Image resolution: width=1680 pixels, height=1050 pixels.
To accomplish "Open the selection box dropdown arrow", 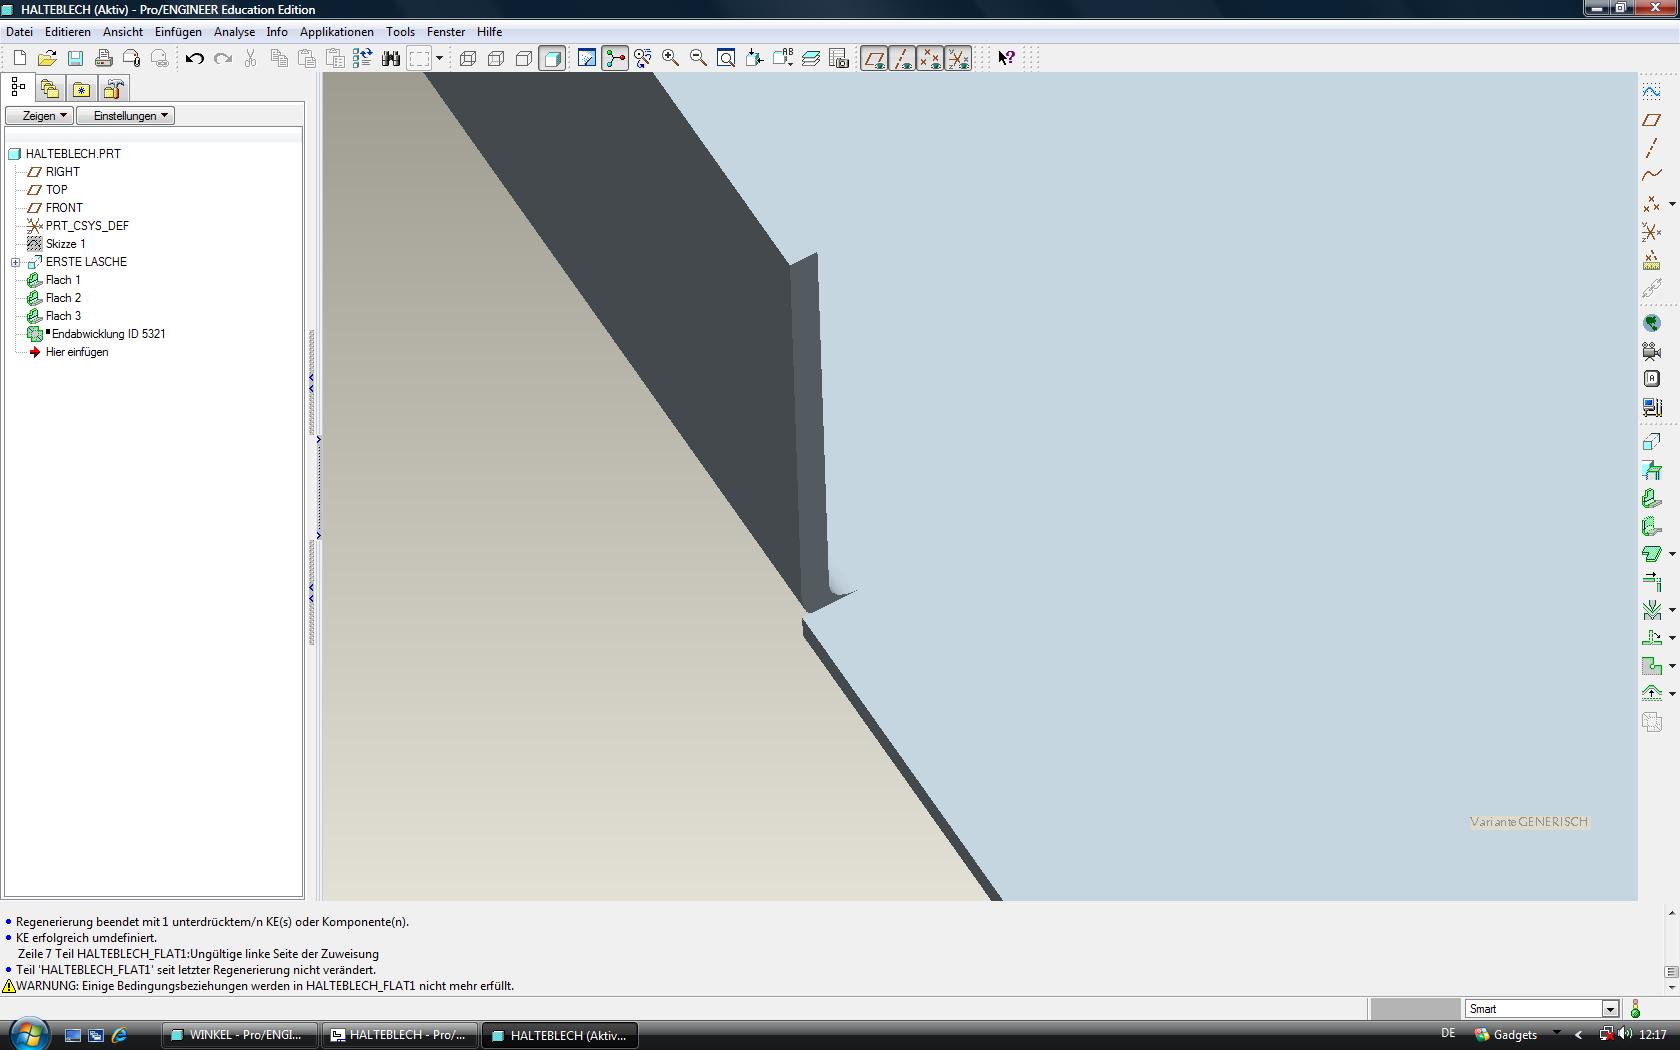I will click(439, 58).
